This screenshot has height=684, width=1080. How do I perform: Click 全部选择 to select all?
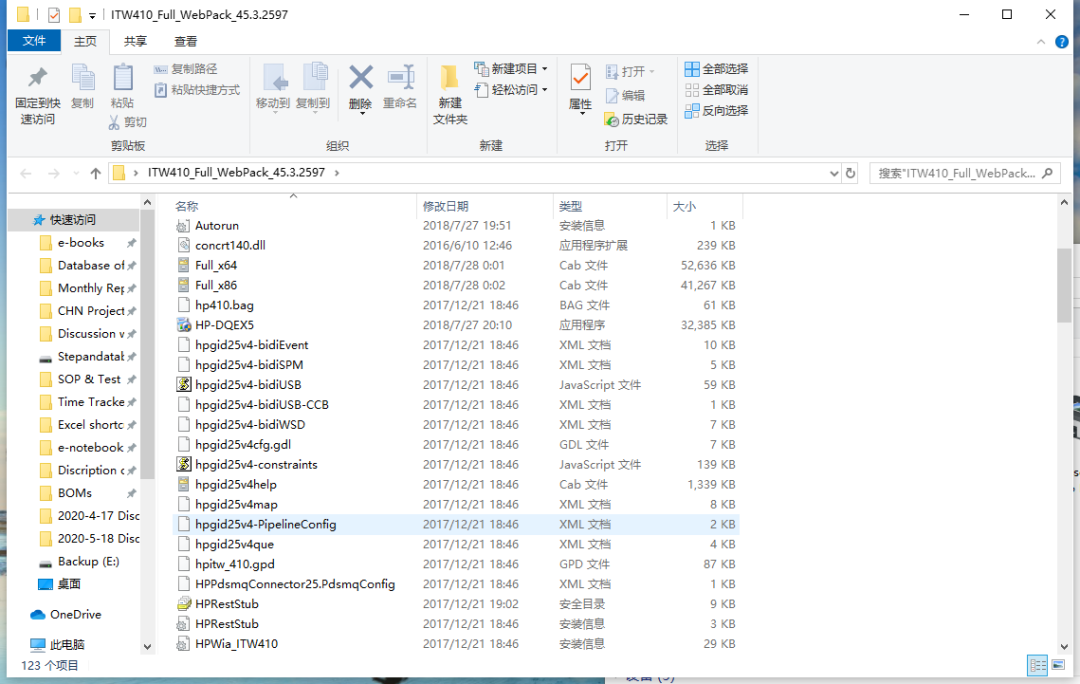click(716, 69)
